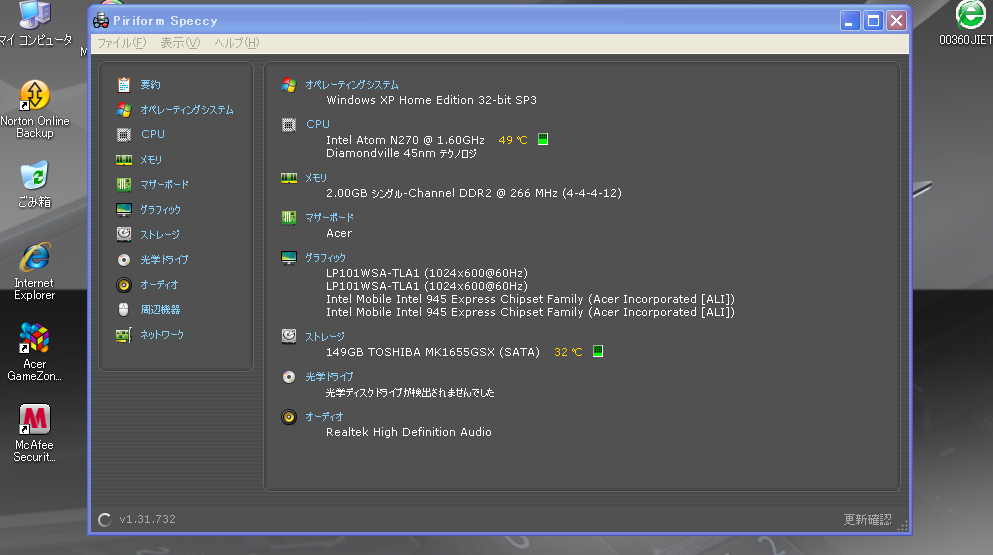Open the 要約 summary icon in sidebar
This screenshot has height=555, width=993.
pyautogui.click(x=123, y=84)
